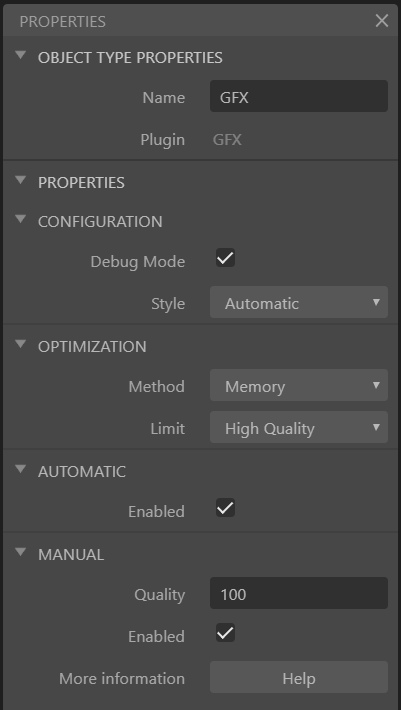Open the Limit dropdown showing High Quality

tap(299, 427)
